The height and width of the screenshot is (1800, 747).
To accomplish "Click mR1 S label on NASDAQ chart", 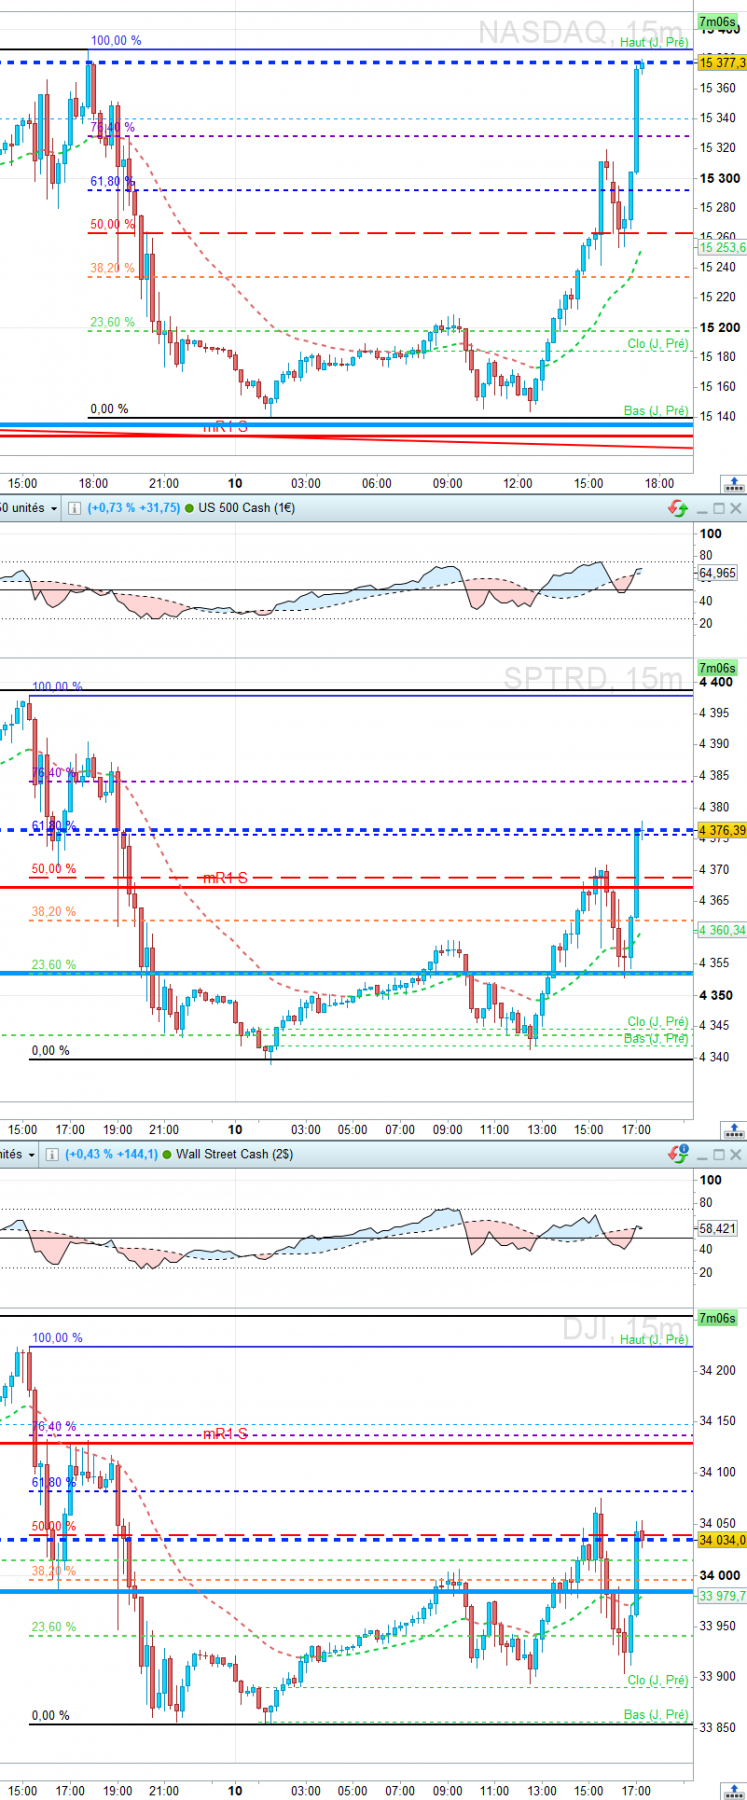I will pos(225,427).
